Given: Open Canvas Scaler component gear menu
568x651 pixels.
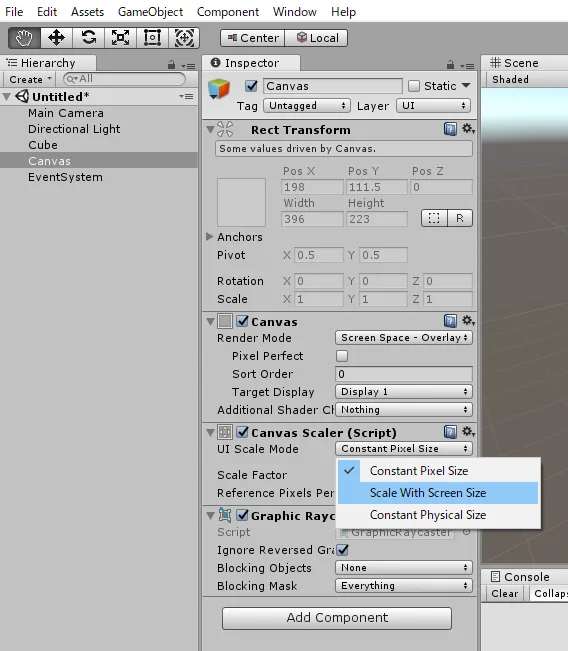Looking at the screenshot, I should point(468,432).
